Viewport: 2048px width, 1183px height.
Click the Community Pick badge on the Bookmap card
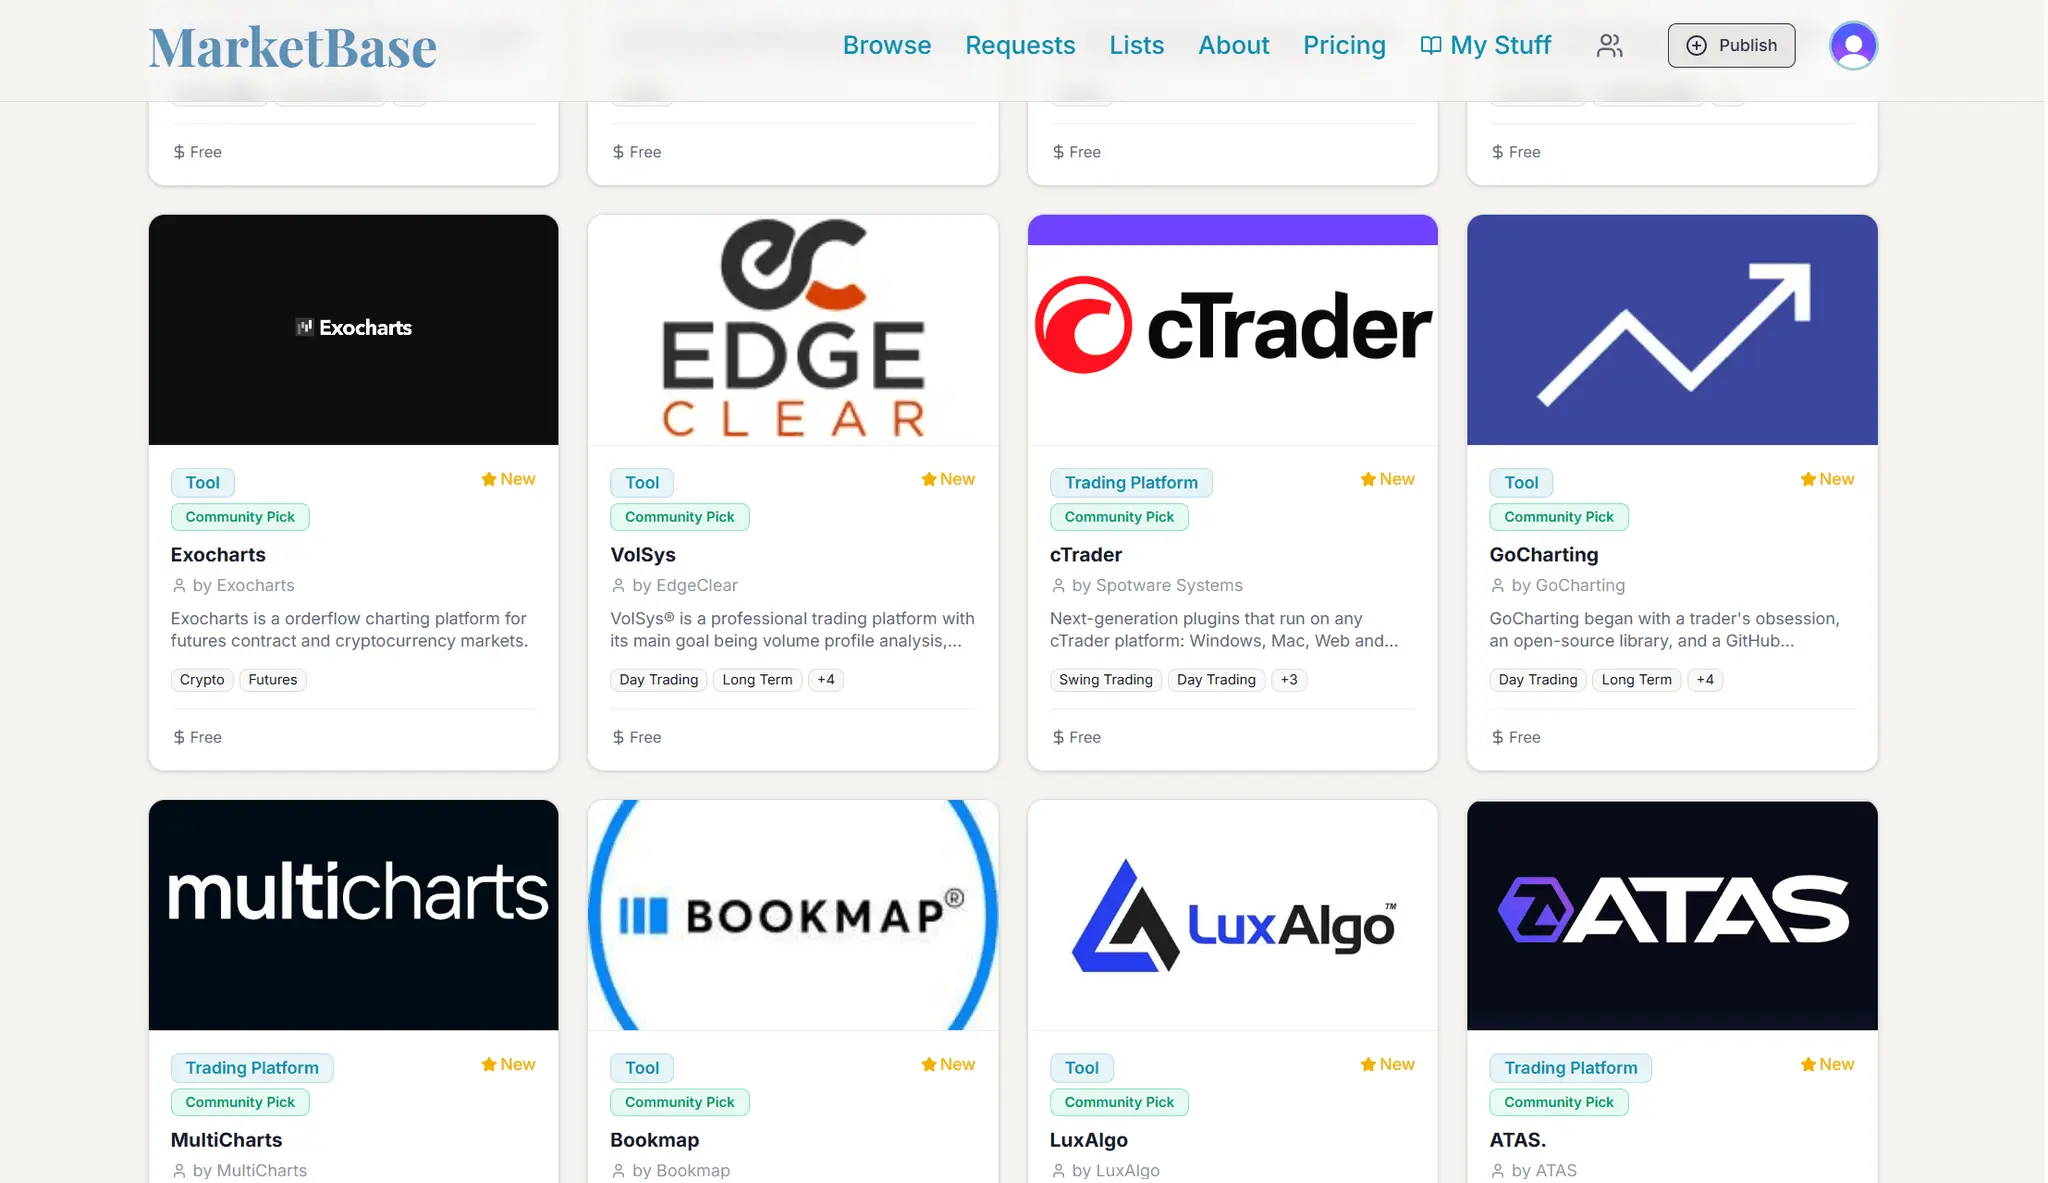pos(680,1101)
